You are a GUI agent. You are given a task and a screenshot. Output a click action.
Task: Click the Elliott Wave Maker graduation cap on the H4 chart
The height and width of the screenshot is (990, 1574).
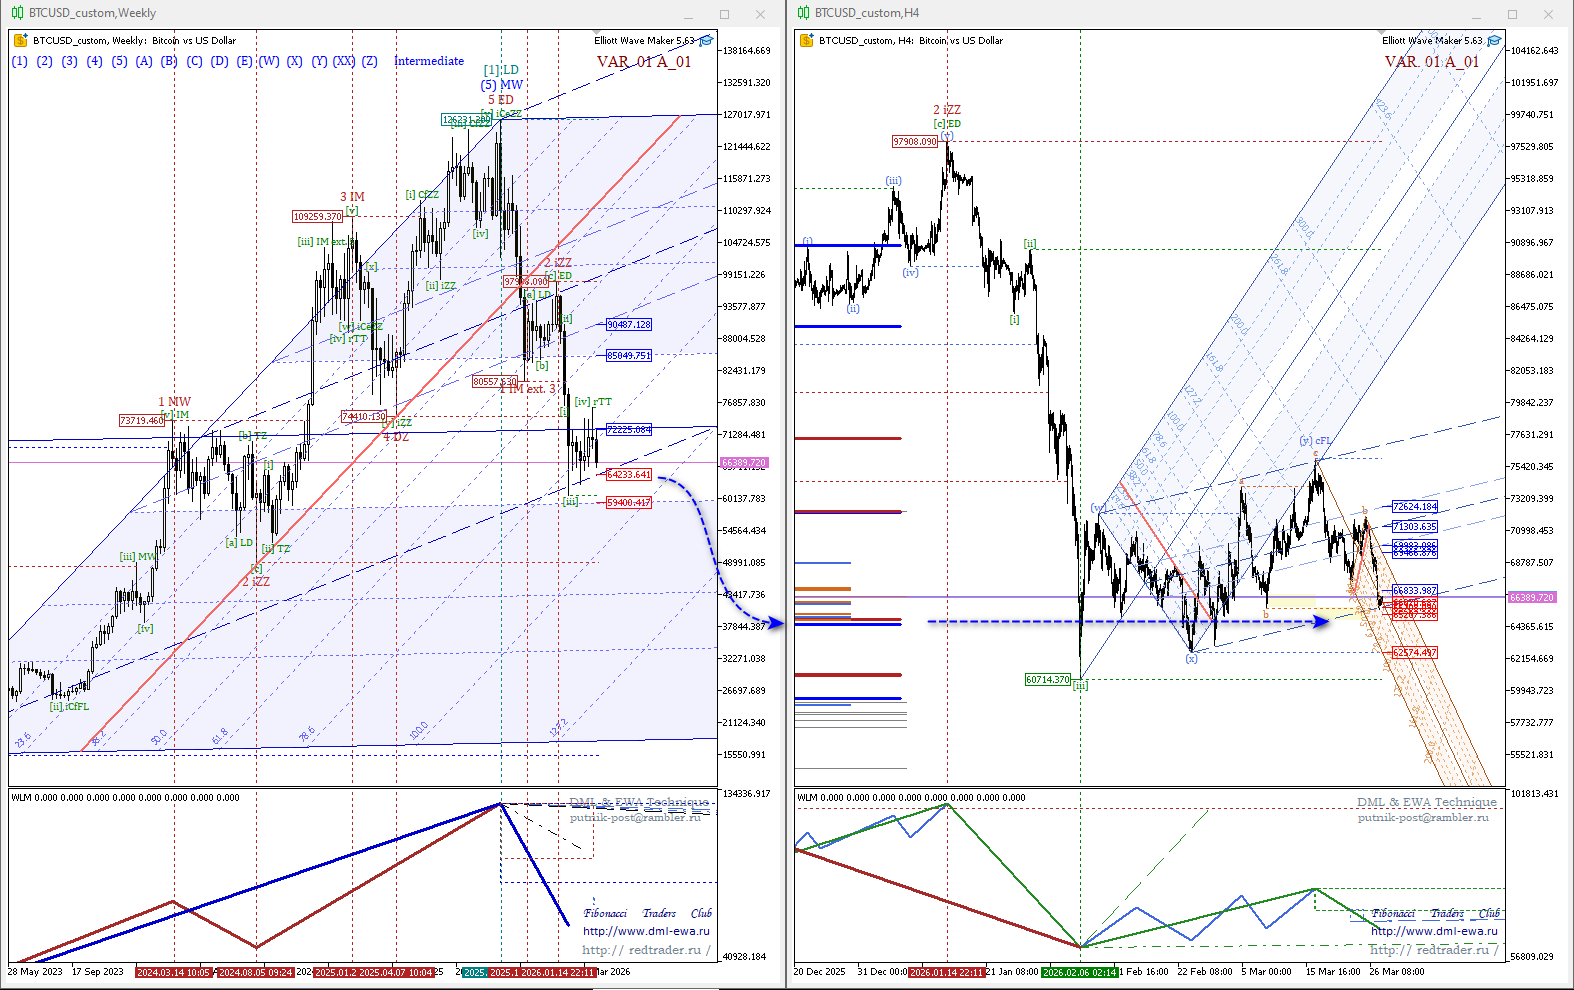1494,41
